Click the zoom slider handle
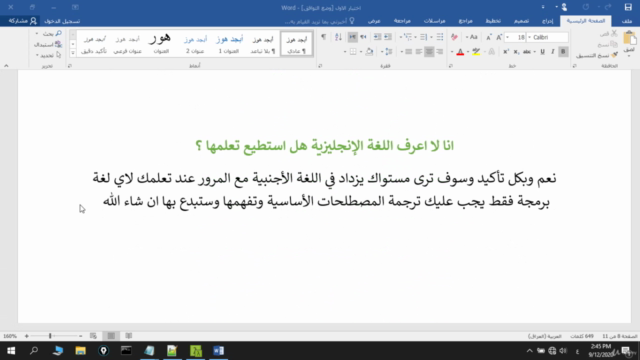Viewport: 640px width, 360px height. pyautogui.click(x=50, y=336)
